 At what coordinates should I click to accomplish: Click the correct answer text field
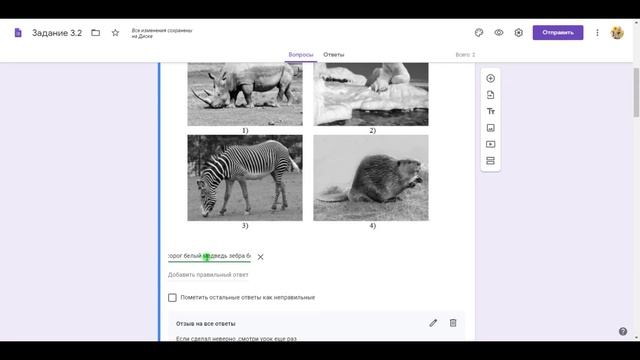click(x=209, y=256)
